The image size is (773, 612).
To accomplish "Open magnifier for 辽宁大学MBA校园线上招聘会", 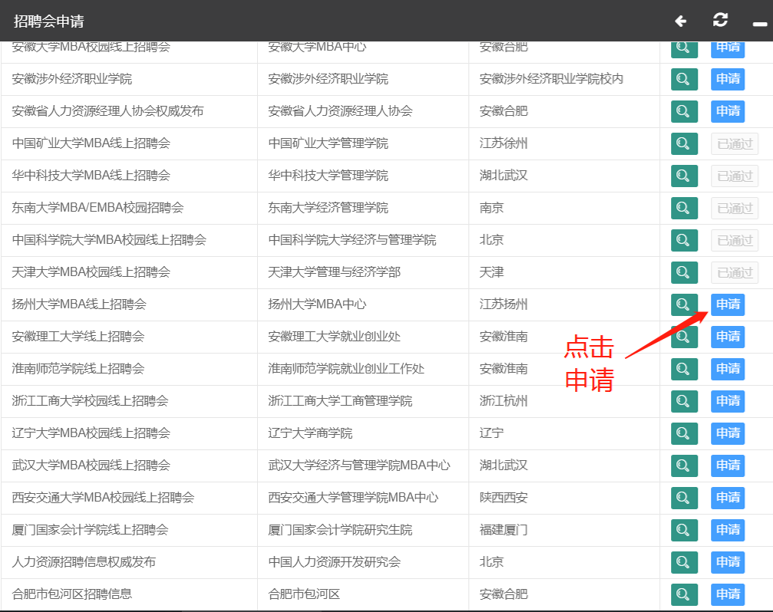I will (x=684, y=433).
